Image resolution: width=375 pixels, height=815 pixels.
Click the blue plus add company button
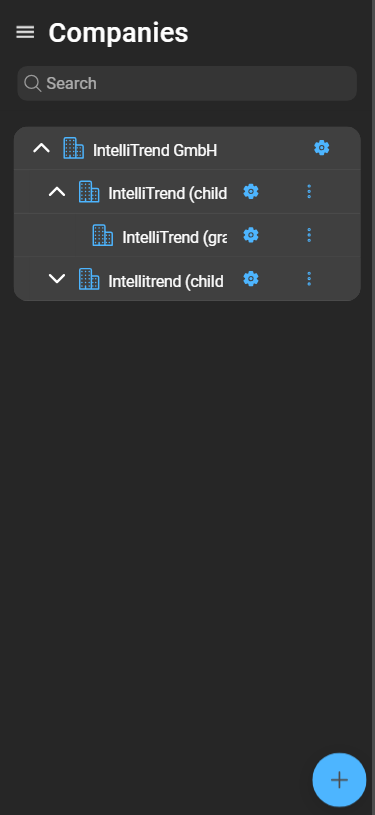[x=339, y=780]
